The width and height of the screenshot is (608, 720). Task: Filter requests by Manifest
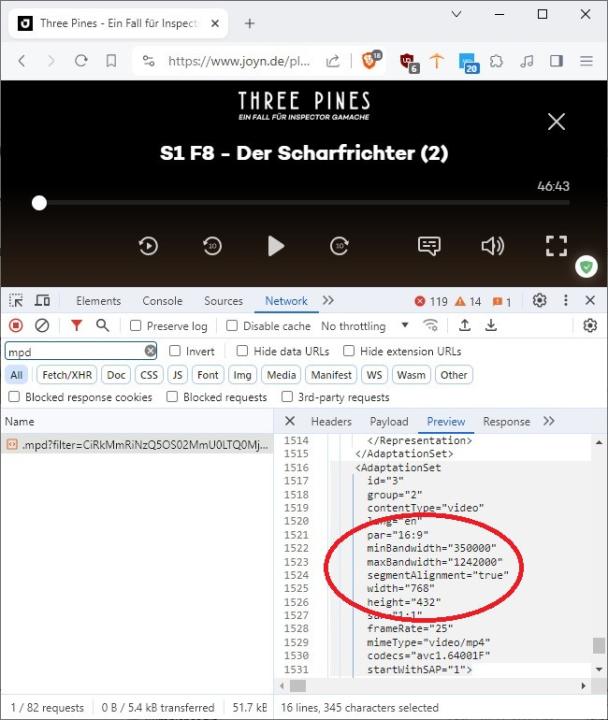[x=331, y=375]
